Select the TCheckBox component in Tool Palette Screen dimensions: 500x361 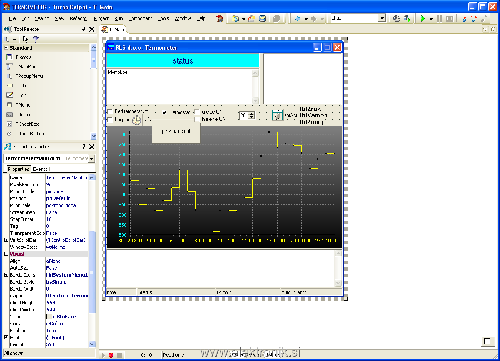(23, 124)
